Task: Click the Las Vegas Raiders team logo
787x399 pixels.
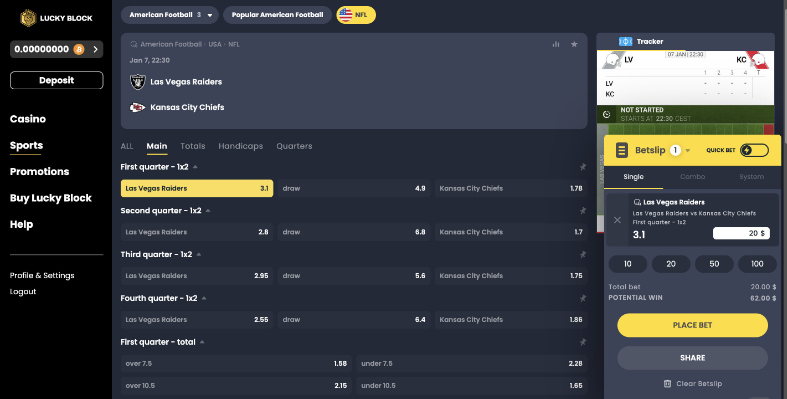Action: tap(138, 82)
